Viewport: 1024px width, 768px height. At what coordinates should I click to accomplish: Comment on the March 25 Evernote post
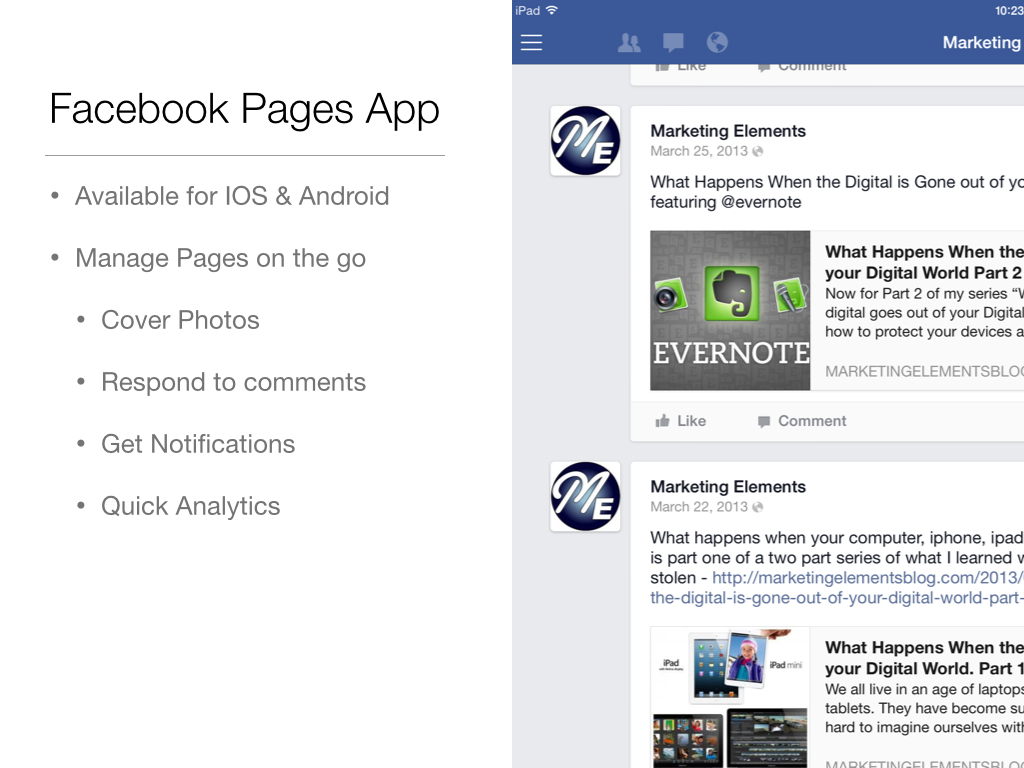click(802, 421)
